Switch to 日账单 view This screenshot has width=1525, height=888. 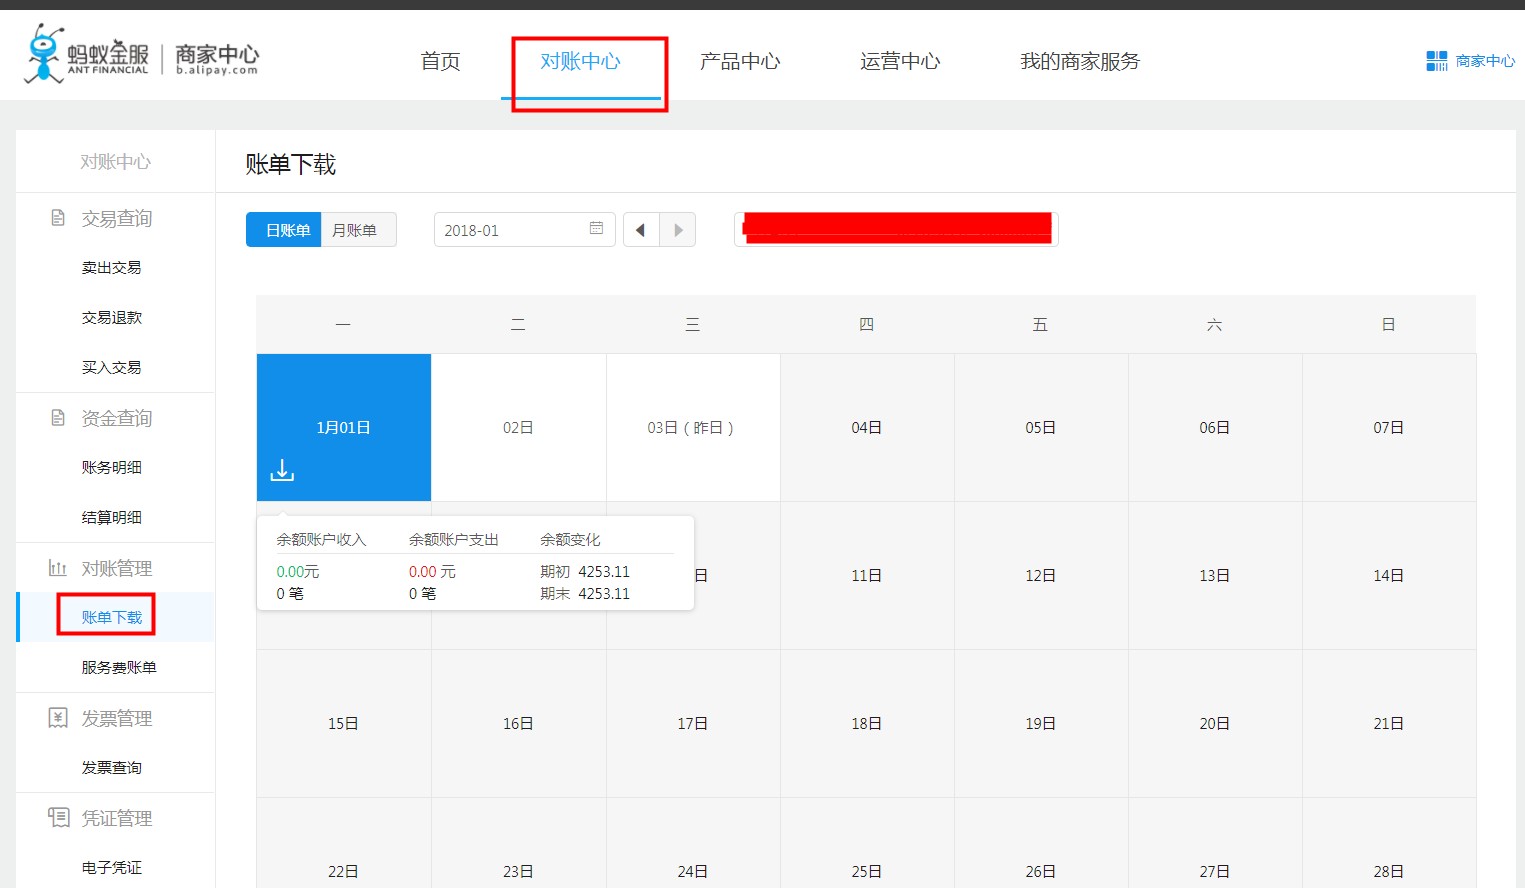tap(284, 230)
